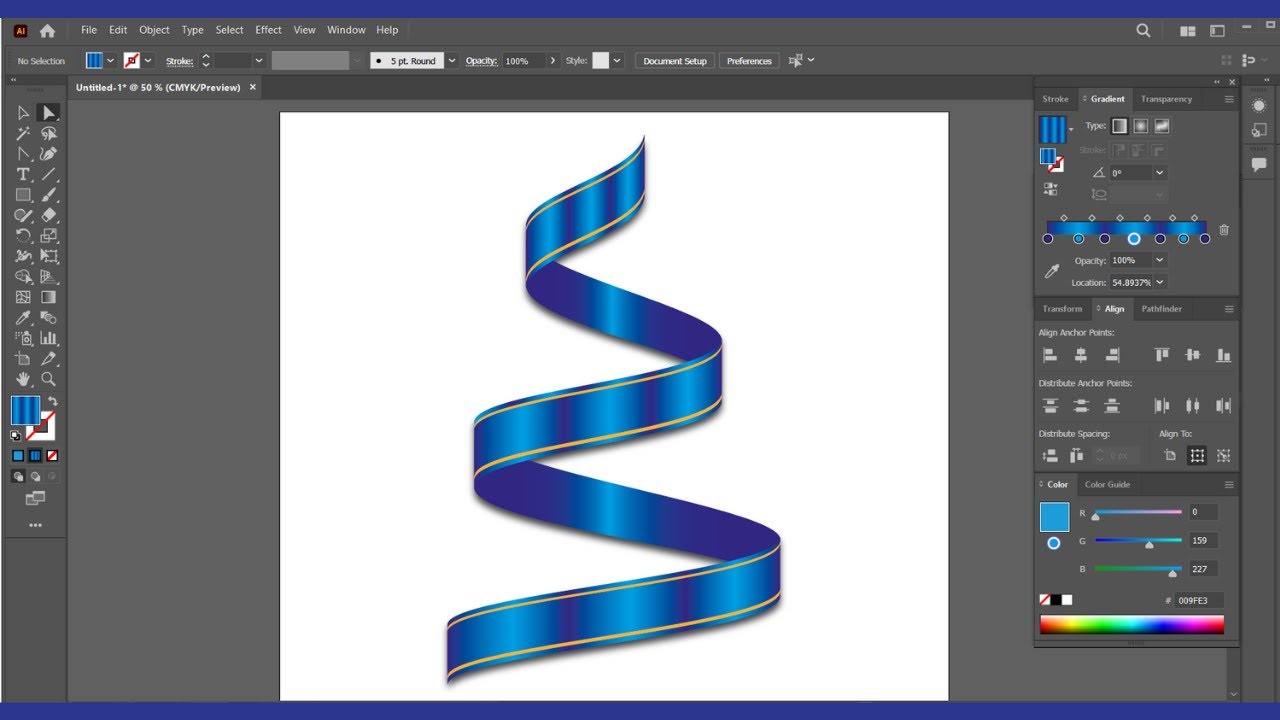Switch to the Pathfinder tab
The width and height of the screenshot is (1280, 720).
(1161, 309)
